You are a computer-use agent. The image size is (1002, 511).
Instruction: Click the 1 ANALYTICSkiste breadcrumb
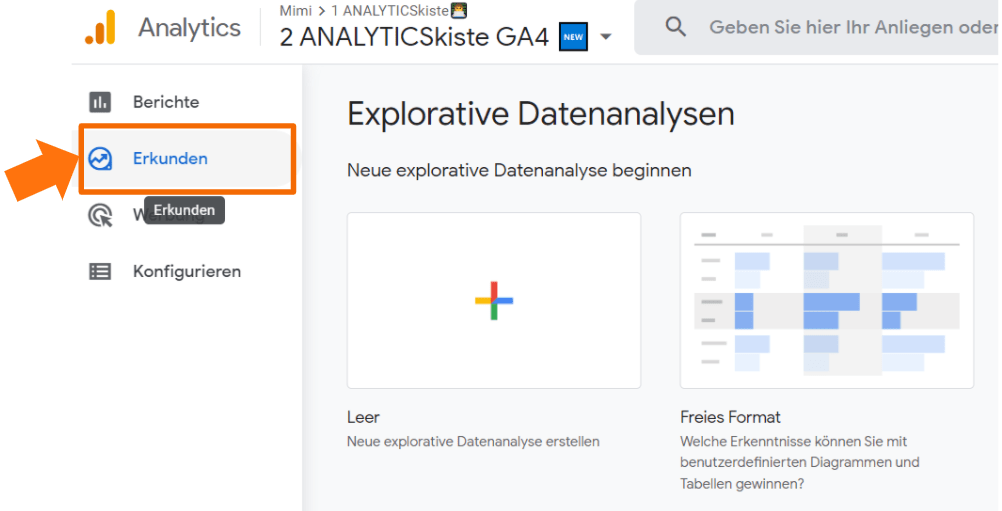(x=390, y=11)
